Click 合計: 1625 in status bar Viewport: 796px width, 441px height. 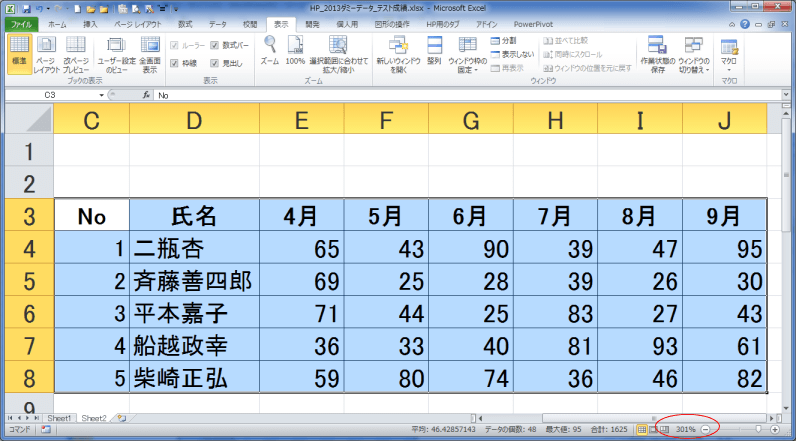[x=609, y=429]
